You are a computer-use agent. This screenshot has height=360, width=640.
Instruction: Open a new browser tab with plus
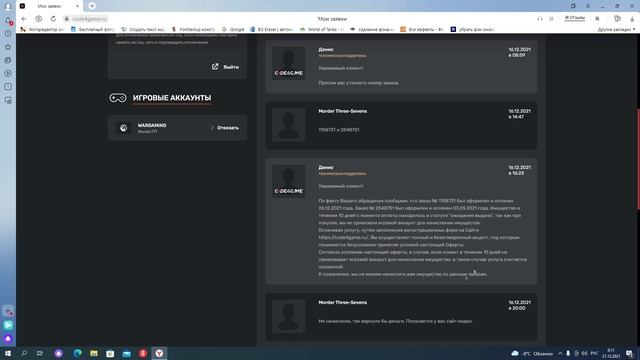(92, 6)
